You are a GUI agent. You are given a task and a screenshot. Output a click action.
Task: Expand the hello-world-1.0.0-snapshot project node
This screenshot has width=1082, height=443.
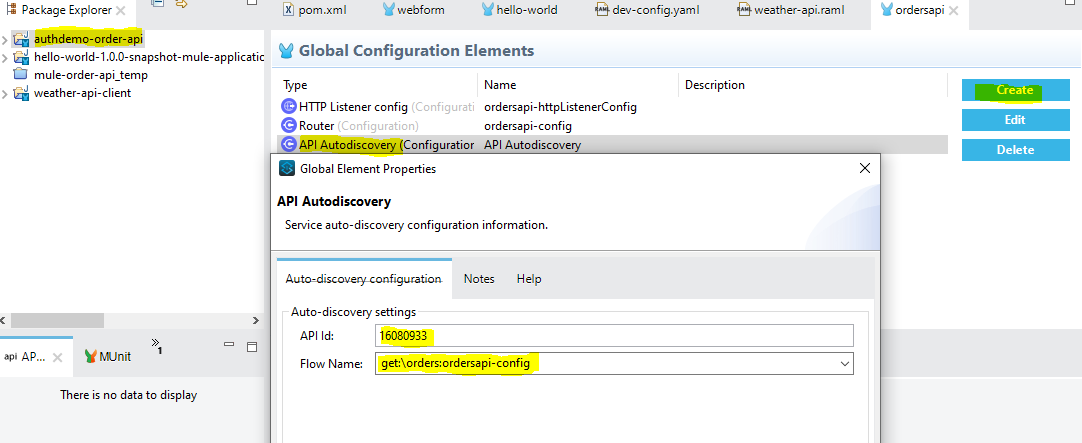coord(6,58)
